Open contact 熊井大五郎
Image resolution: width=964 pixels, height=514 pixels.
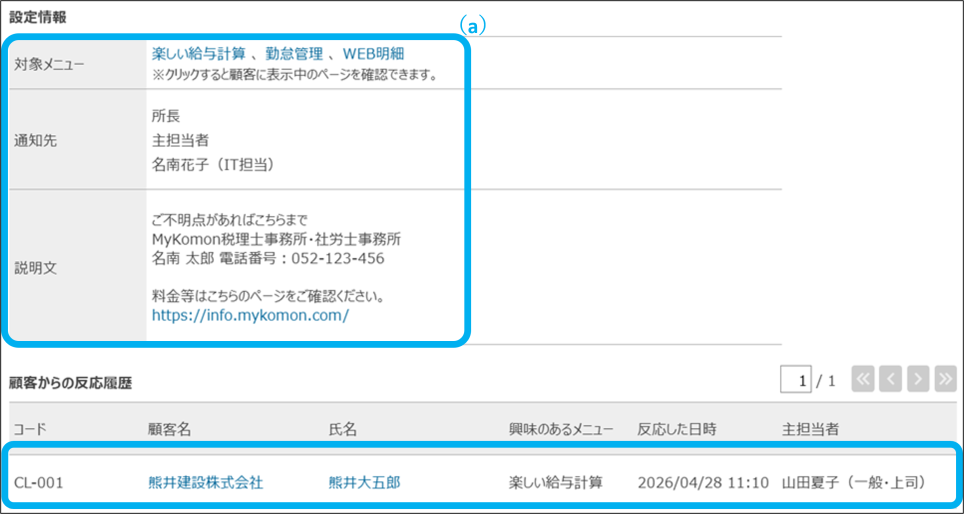pyautogui.click(x=365, y=483)
